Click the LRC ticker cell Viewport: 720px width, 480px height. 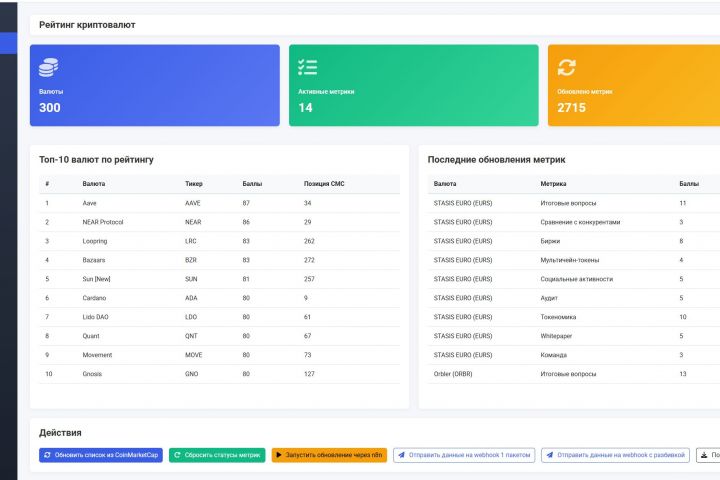point(191,241)
